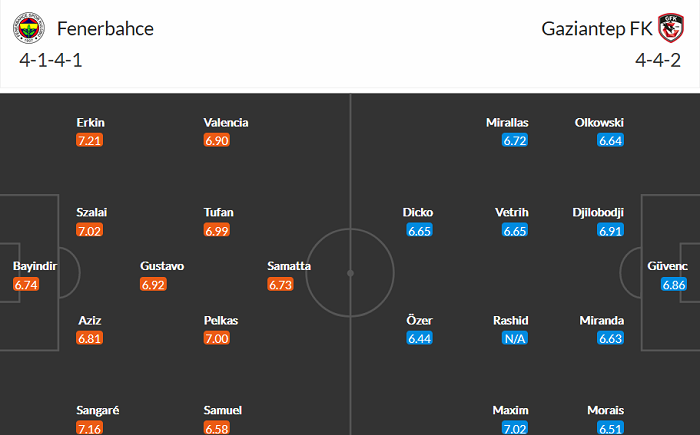The height and width of the screenshot is (435, 700).
Task: Click goalkeeper Bayindir's 6.74 rating
Action: coord(28,285)
